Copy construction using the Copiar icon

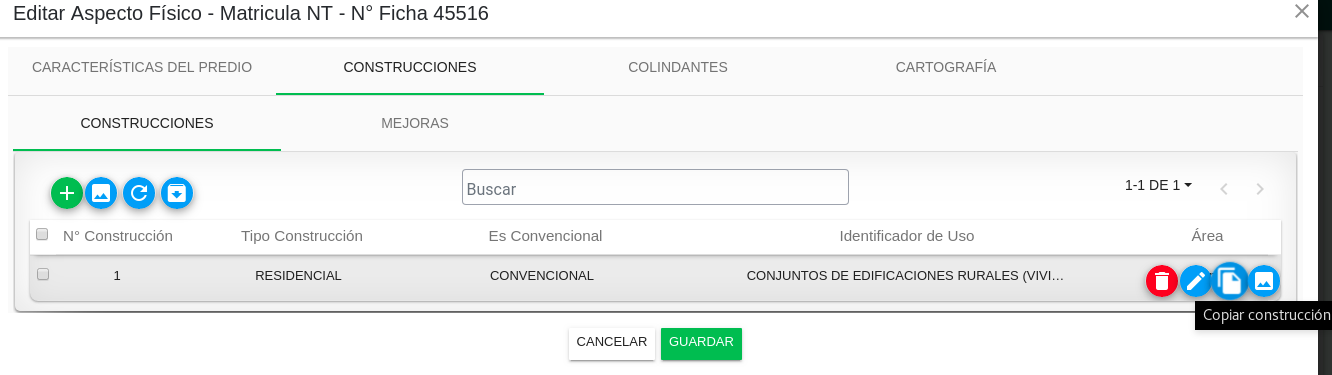tap(1230, 281)
